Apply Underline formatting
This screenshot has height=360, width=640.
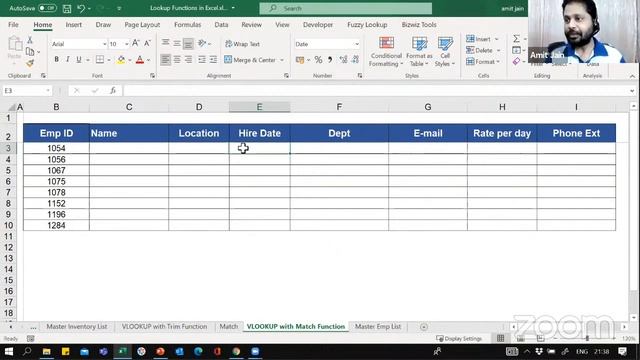point(79,60)
